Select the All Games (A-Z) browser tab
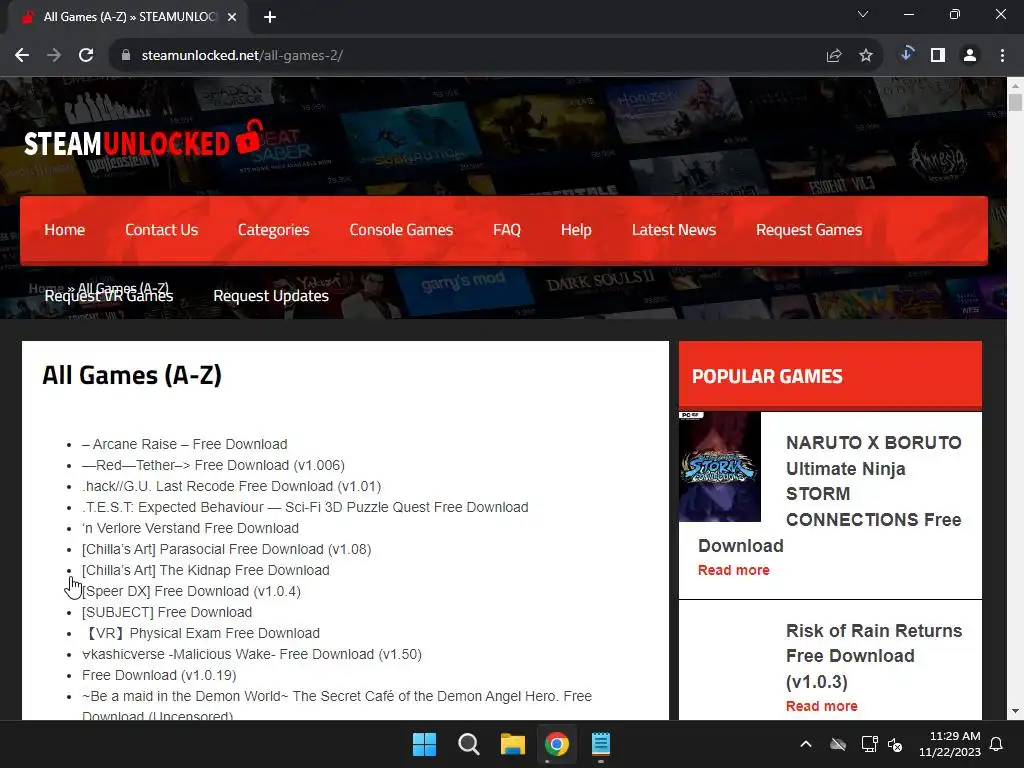Image resolution: width=1024 pixels, height=768 pixels. (128, 18)
